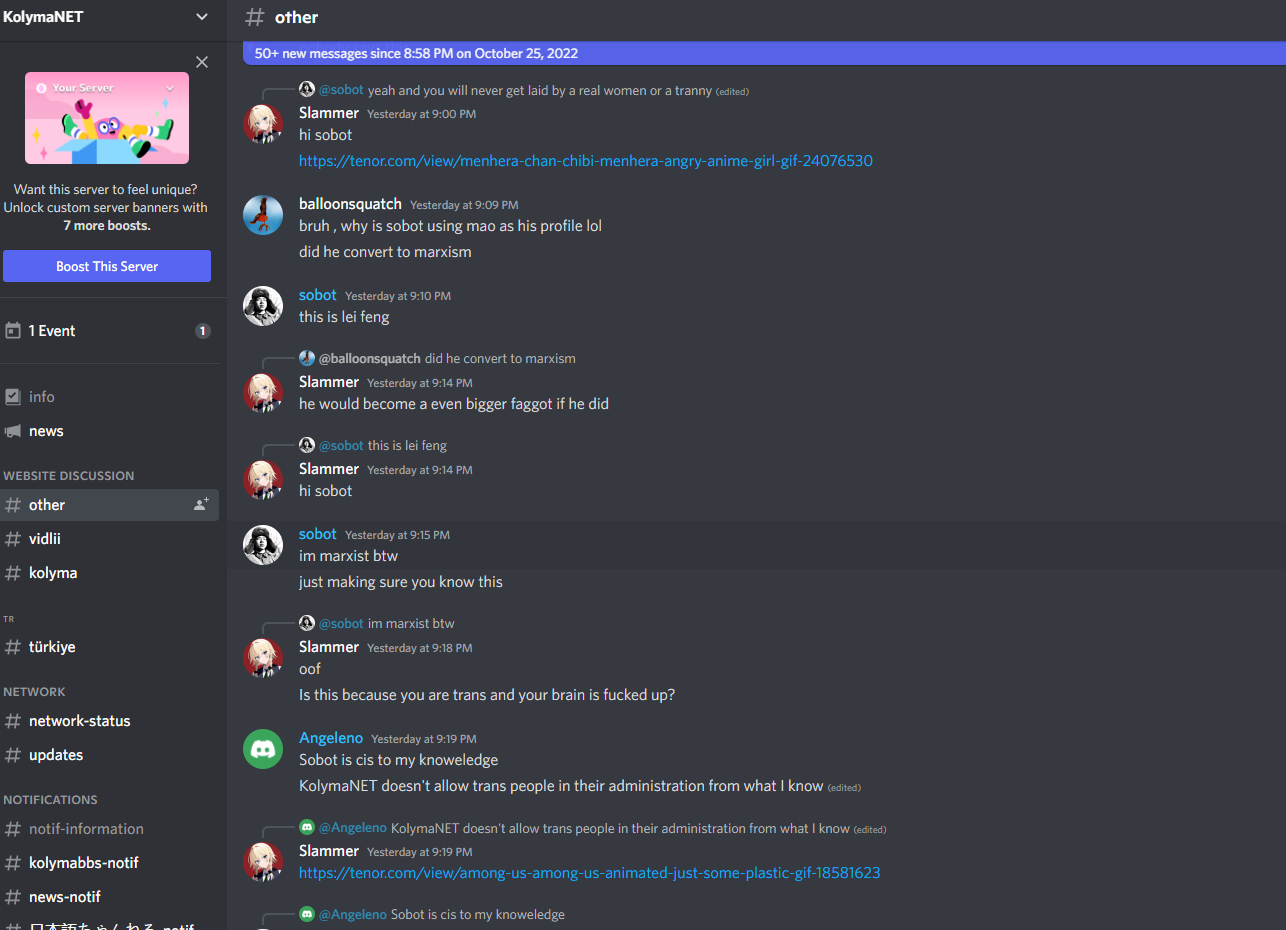Open the network-status channel
1286x930 pixels.
coord(108,721)
